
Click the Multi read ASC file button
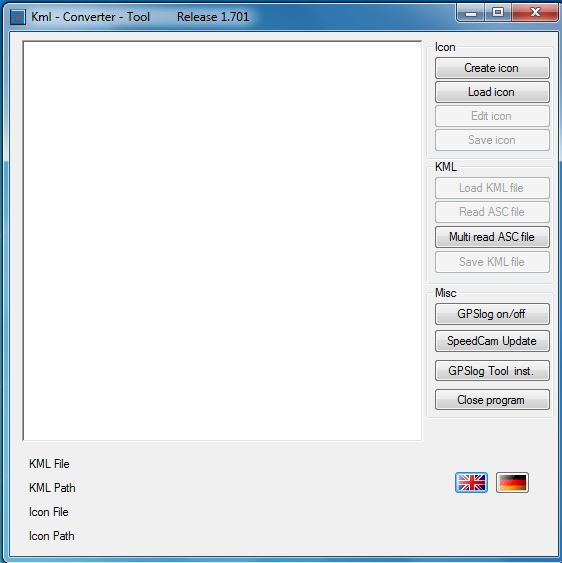492,237
